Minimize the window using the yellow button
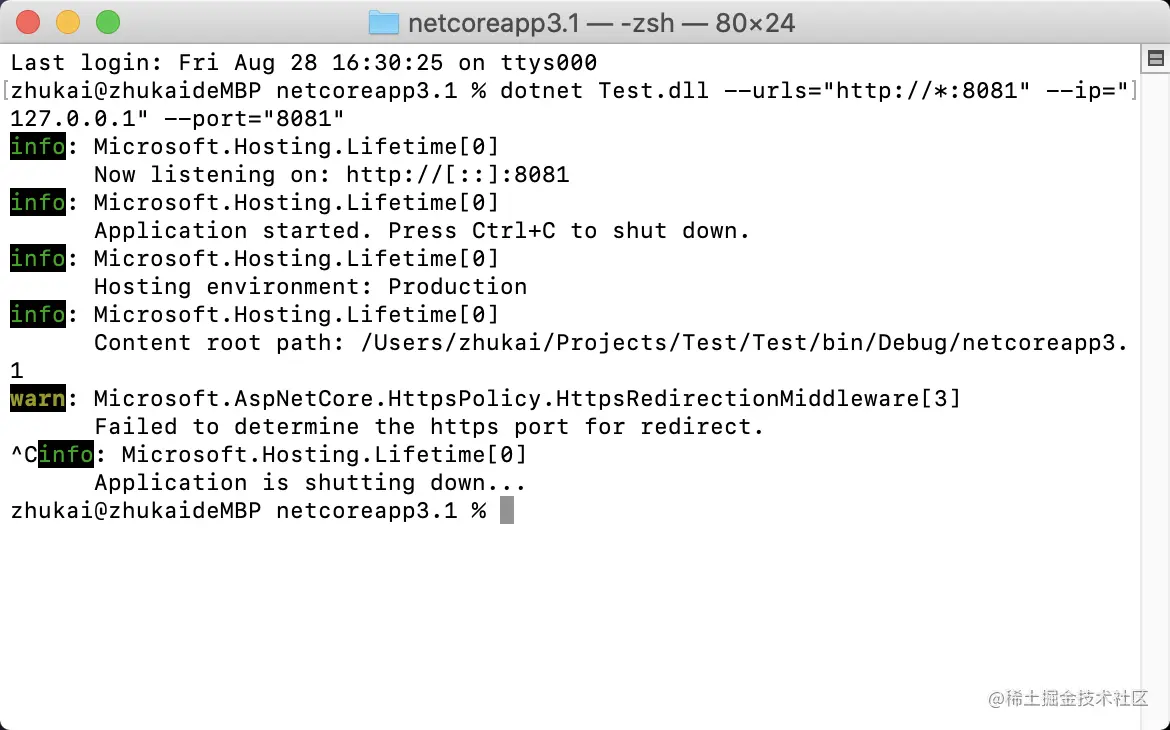Screen dimensions: 1170x730 68,22
